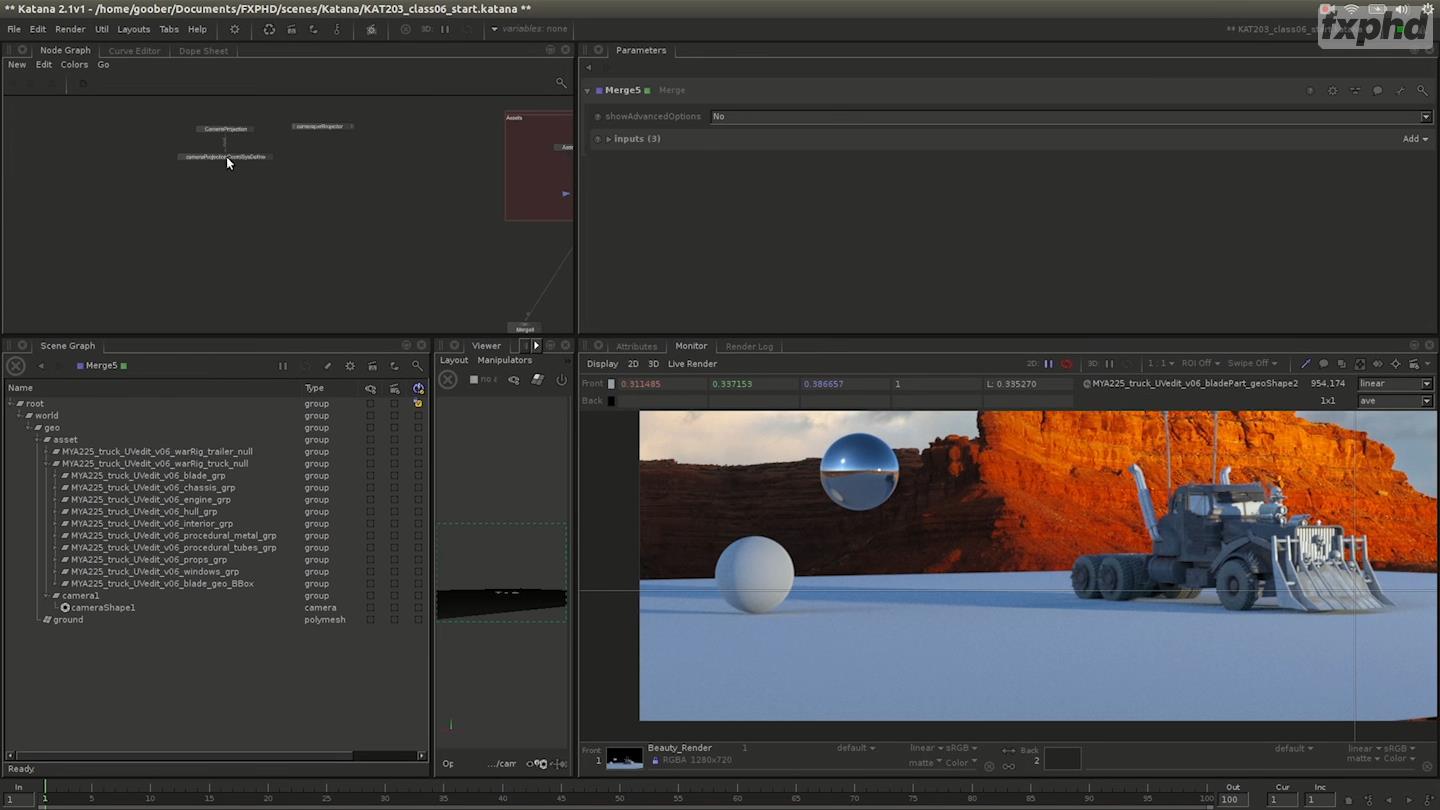Open the Swipe Off dropdown
This screenshot has height=810, width=1440.
1252,364
